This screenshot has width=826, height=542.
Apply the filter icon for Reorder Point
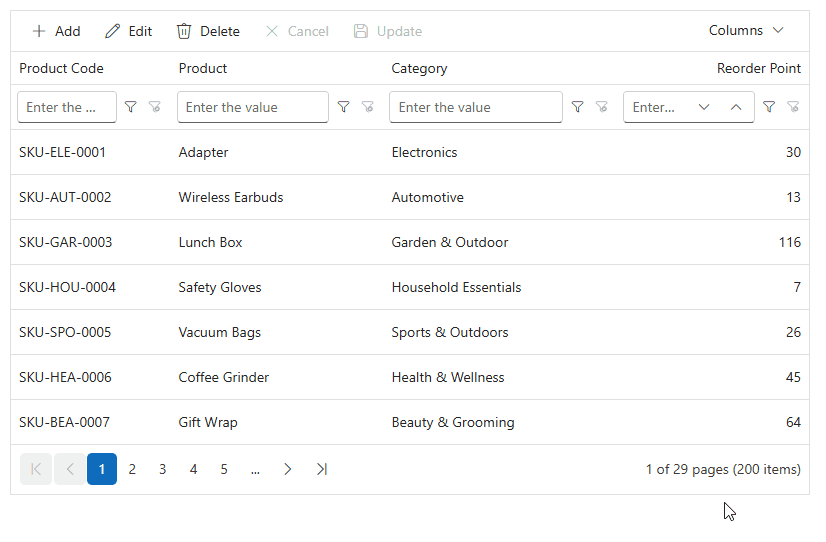(x=769, y=107)
